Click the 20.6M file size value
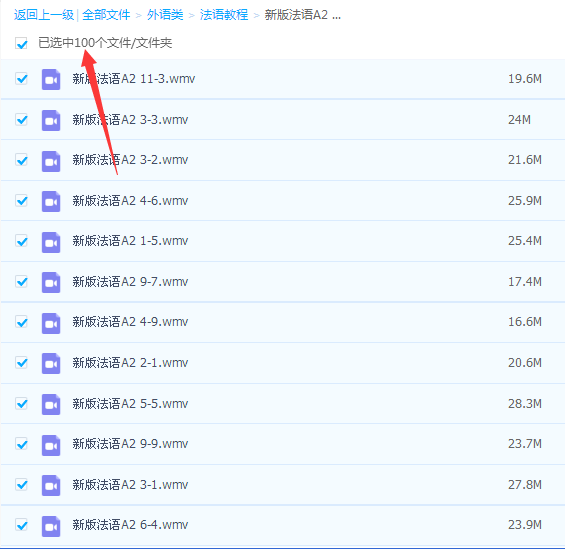The width and height of the screenshot is (565, 549). (525, 363)
